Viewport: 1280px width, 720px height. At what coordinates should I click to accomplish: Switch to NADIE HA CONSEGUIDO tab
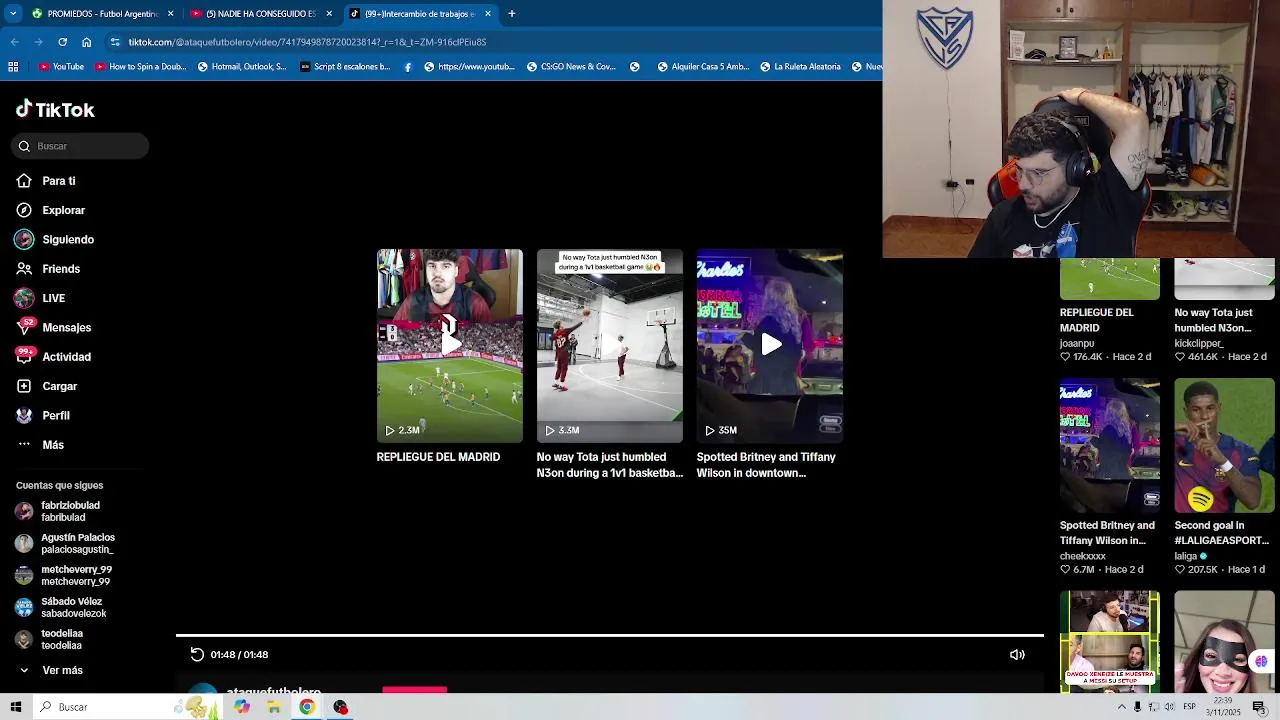pyautogui.click(x=260, y=14)
